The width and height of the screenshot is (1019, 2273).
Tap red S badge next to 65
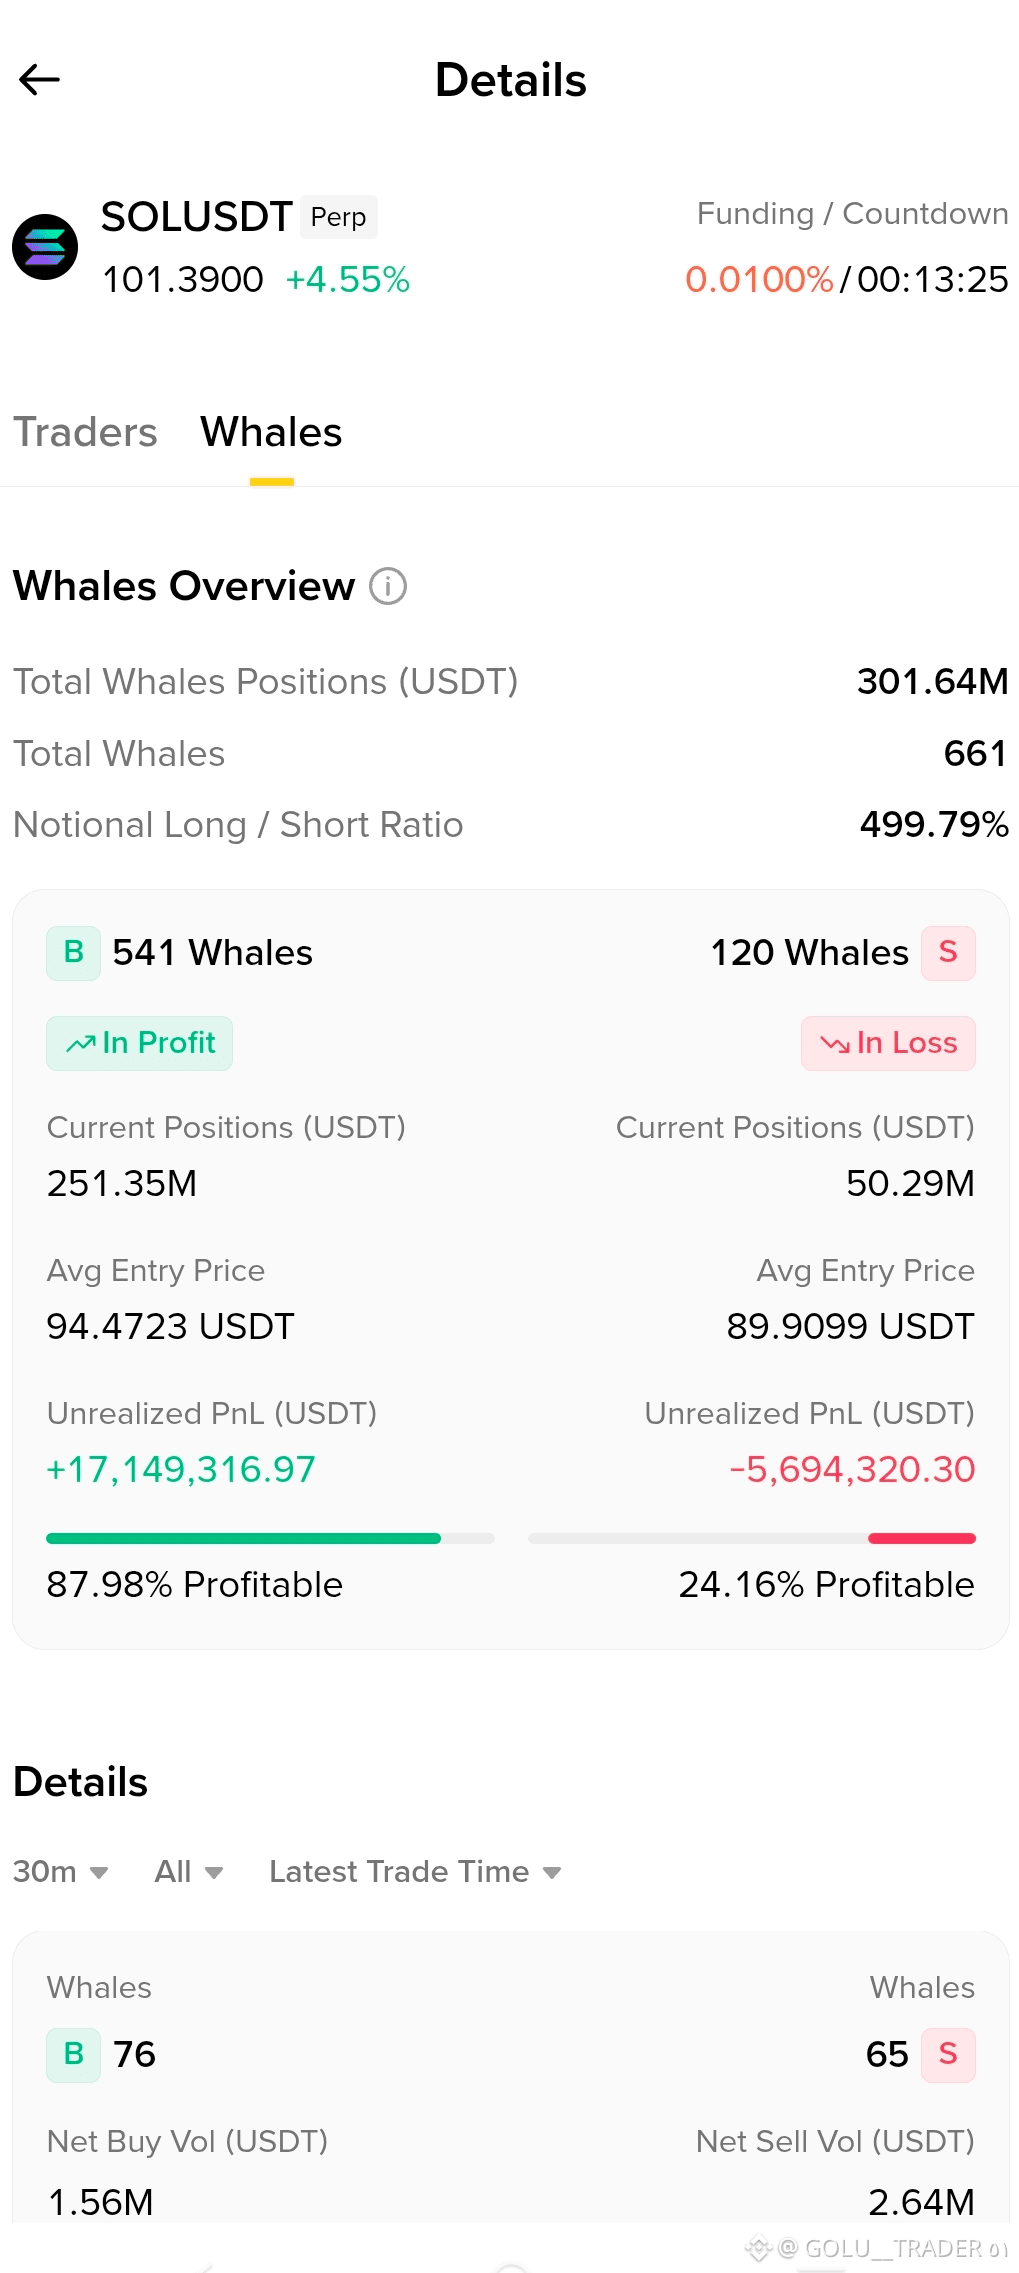click(948, 2055)
